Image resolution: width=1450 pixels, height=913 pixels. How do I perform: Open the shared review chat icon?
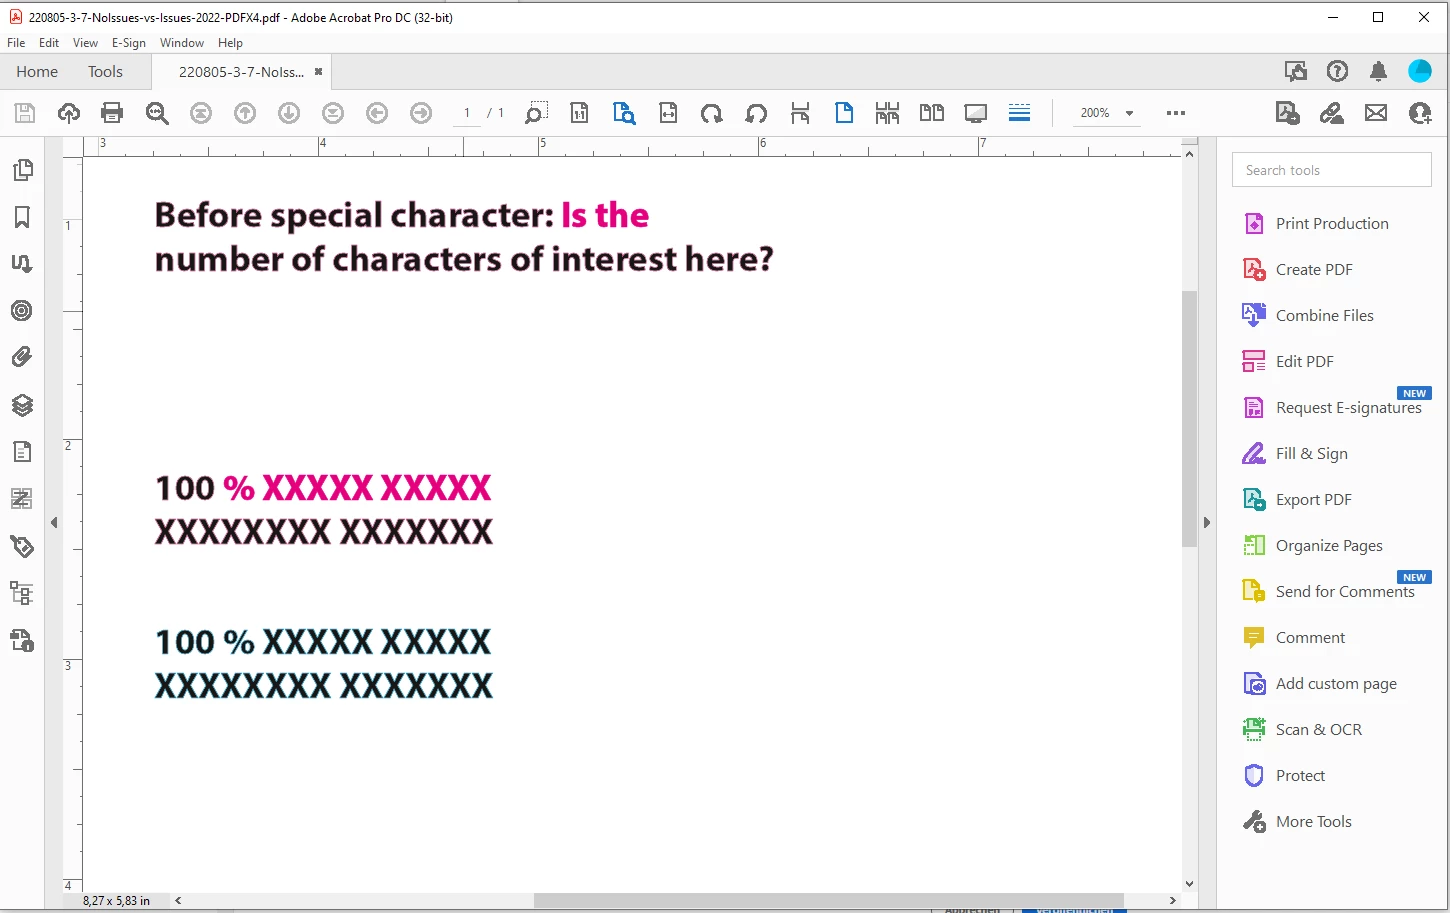[1296, 71]
